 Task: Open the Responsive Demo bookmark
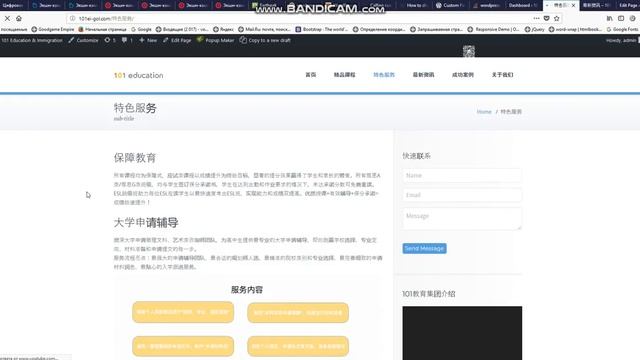[x=493, y=29]
